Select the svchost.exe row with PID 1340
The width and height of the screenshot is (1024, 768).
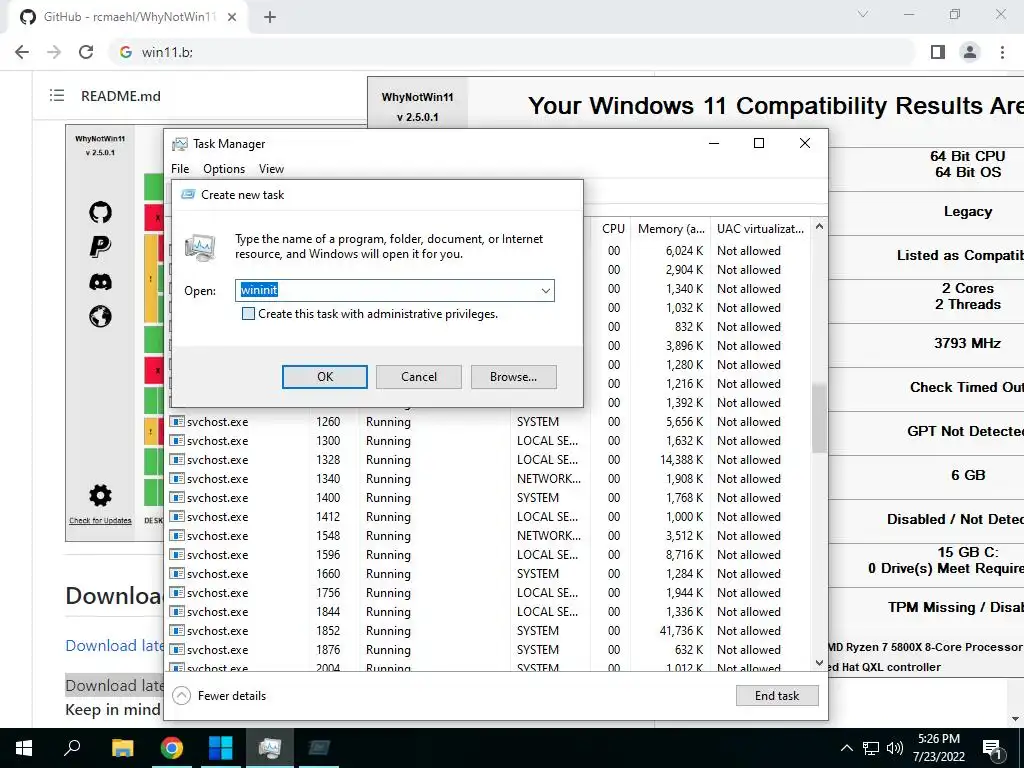(490, 479)
